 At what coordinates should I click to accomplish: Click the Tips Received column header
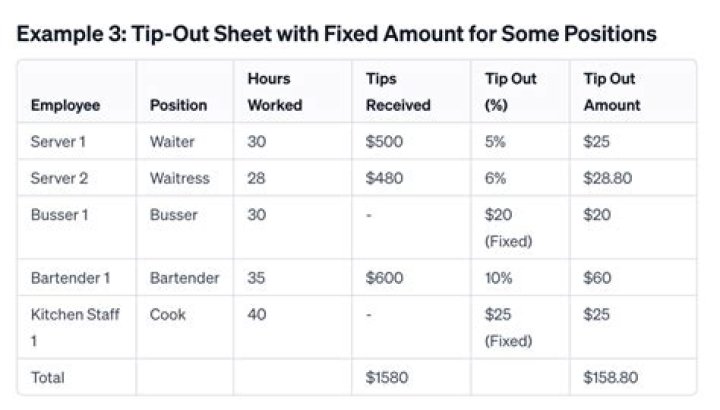click(397, 92)
